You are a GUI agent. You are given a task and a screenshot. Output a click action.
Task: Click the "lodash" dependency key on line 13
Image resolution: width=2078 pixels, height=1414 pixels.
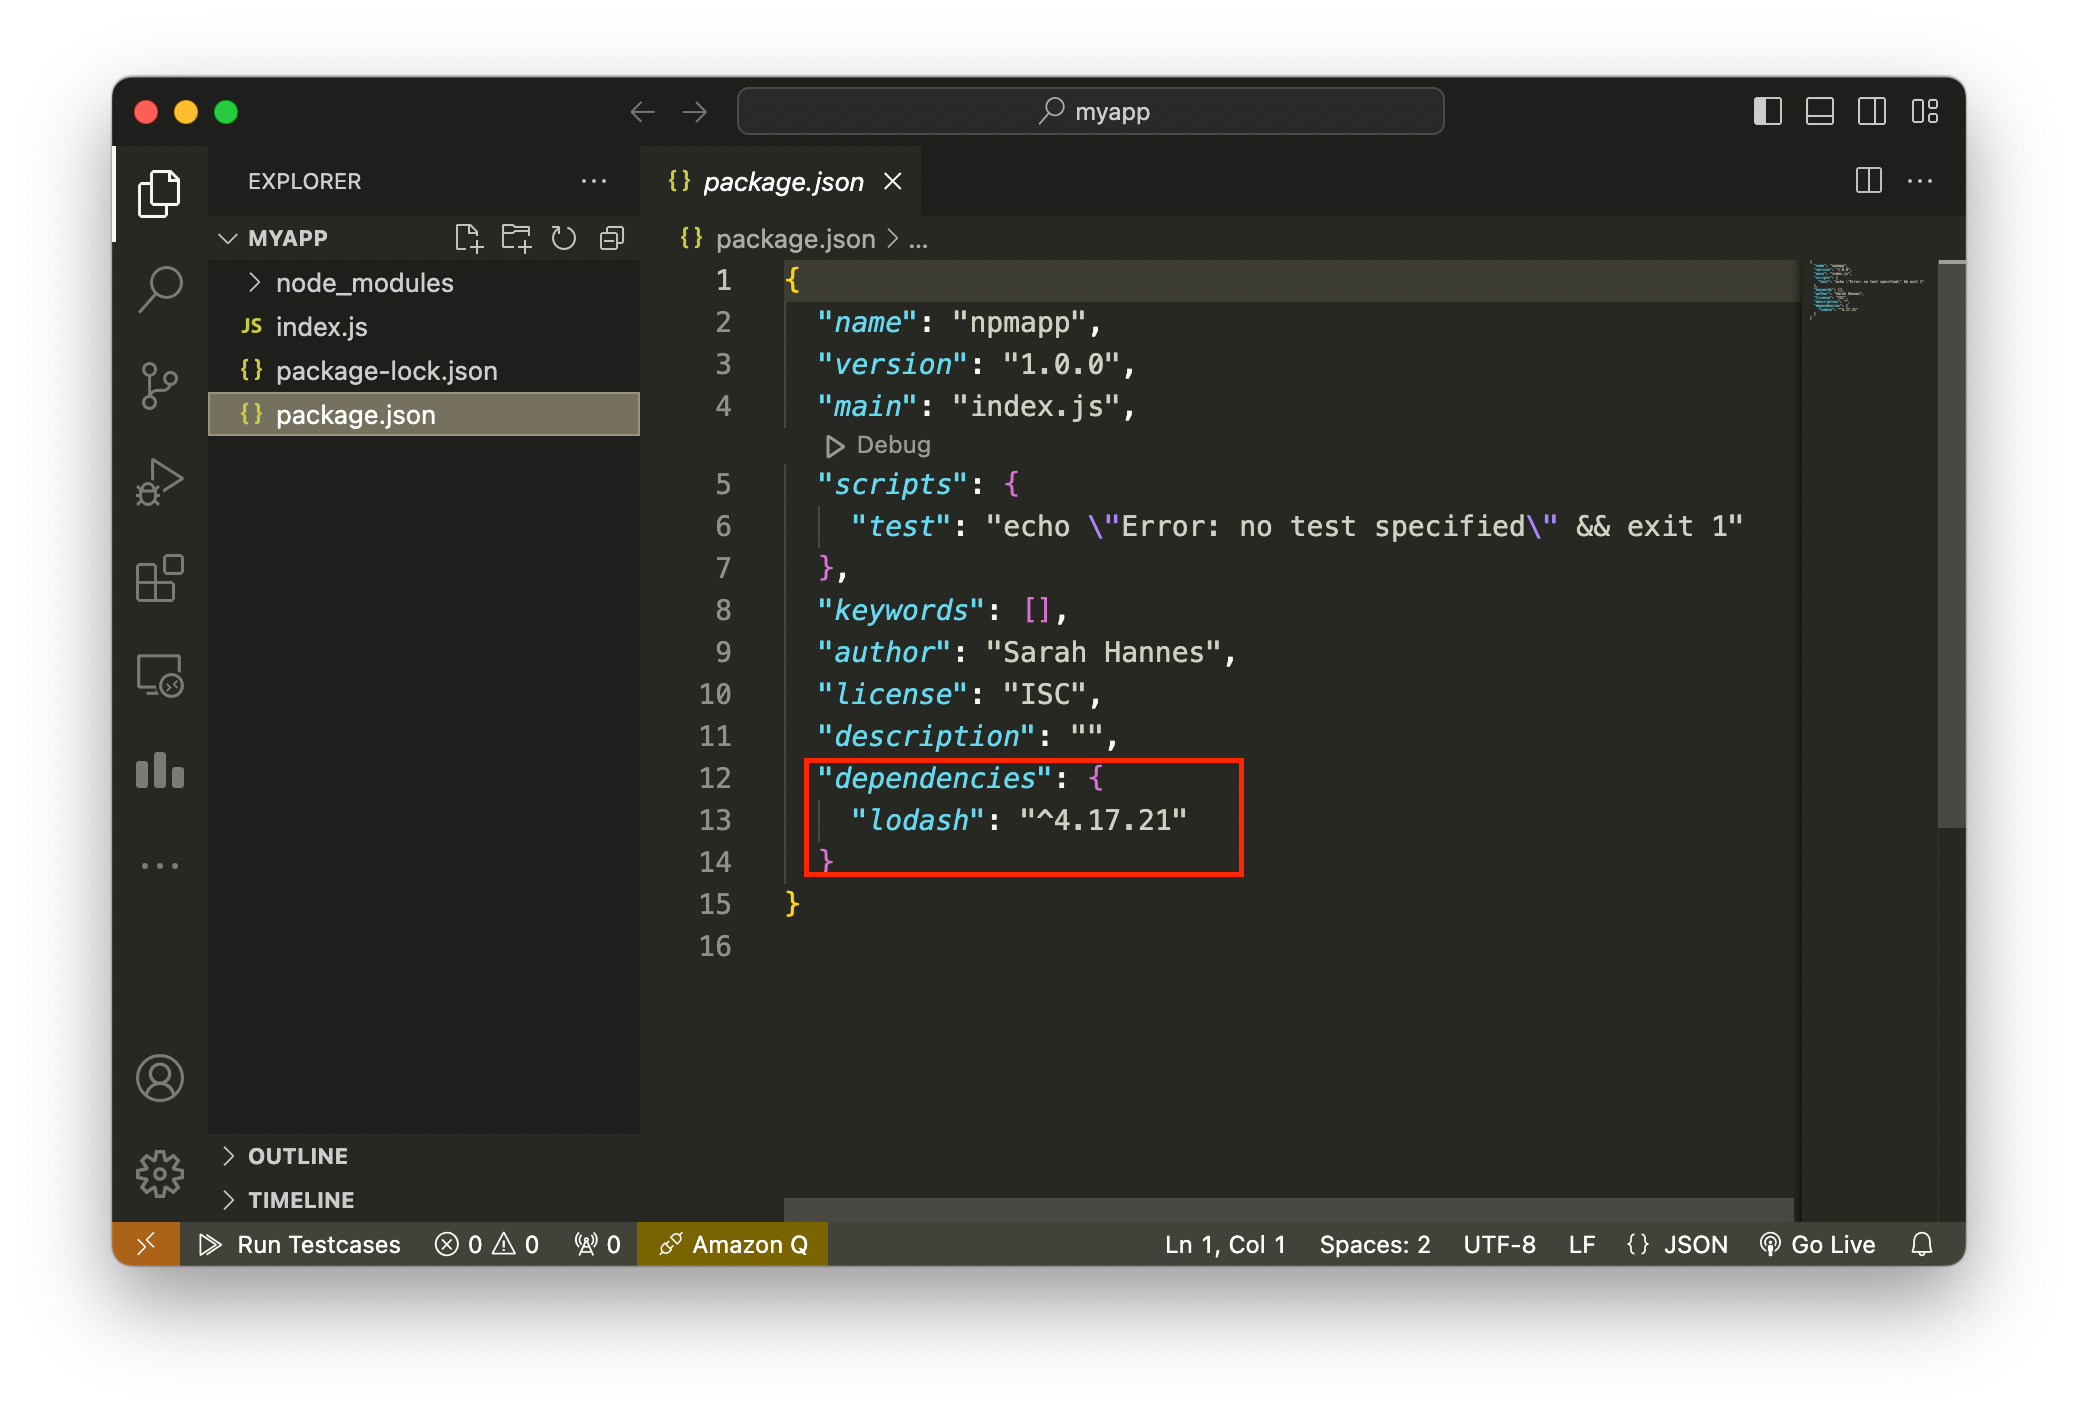pyautogui.click(x=918, y=820)
